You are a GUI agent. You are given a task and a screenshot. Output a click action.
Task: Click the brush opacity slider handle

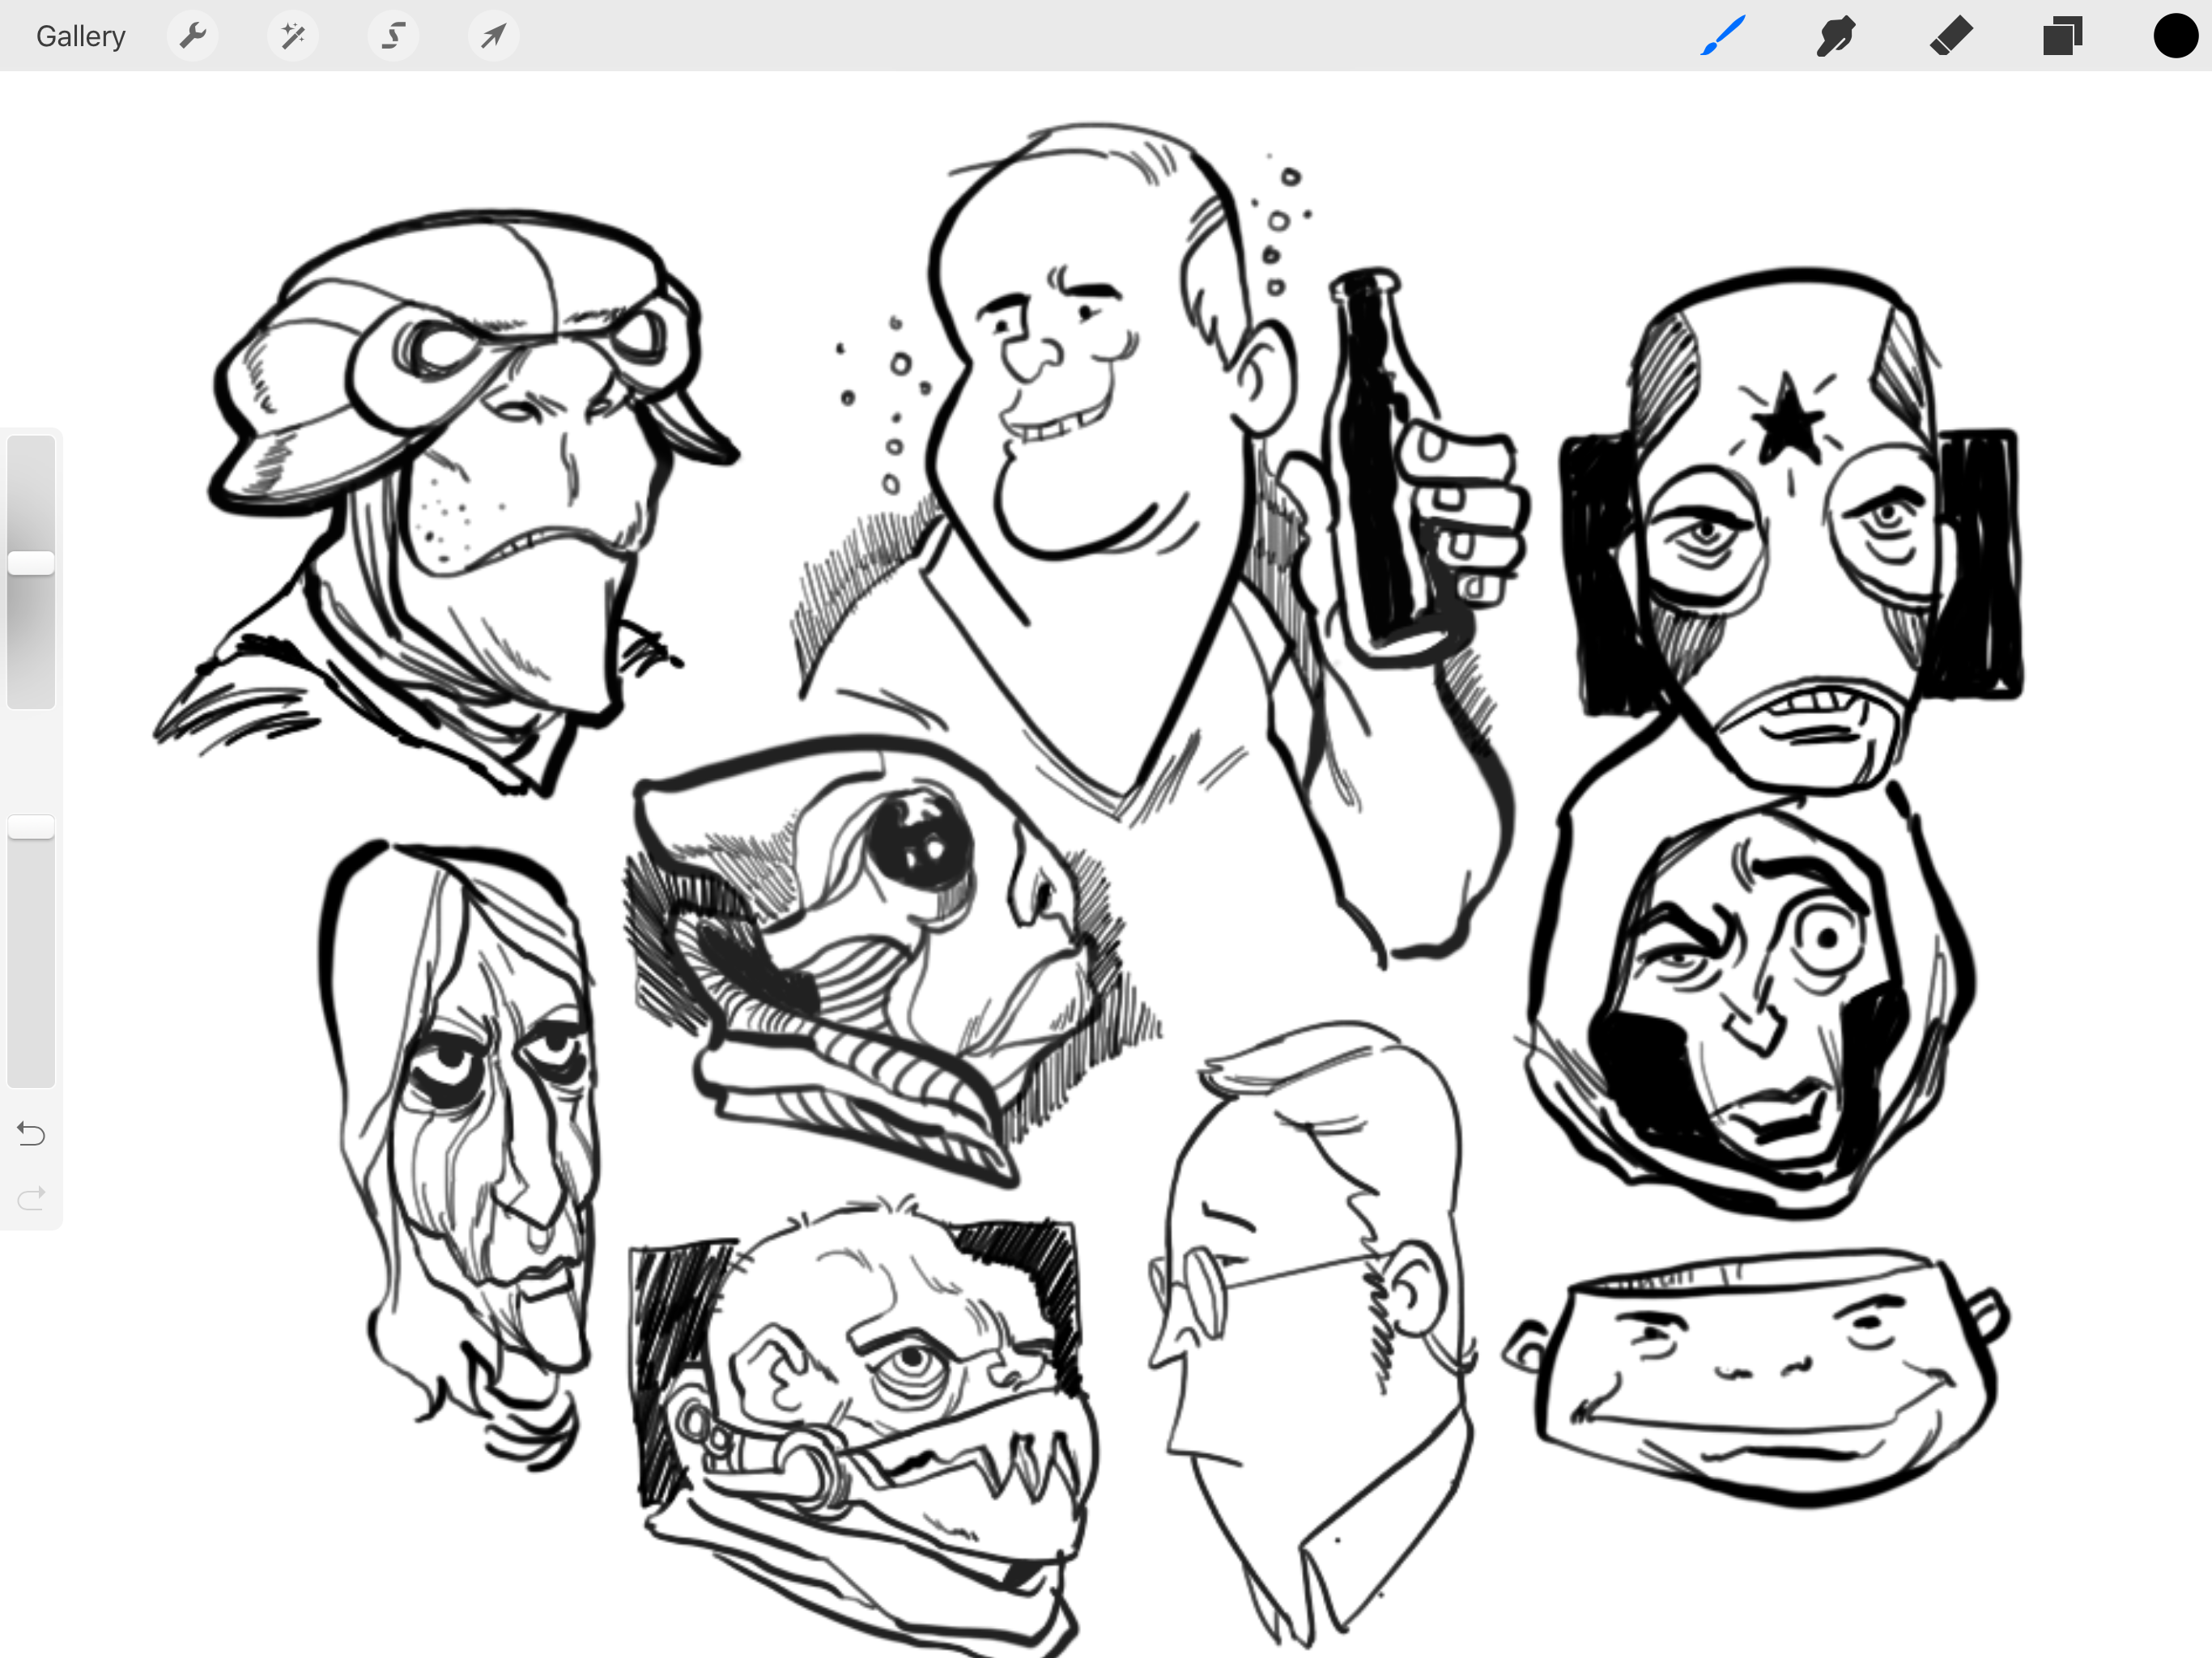pos(31,827)
